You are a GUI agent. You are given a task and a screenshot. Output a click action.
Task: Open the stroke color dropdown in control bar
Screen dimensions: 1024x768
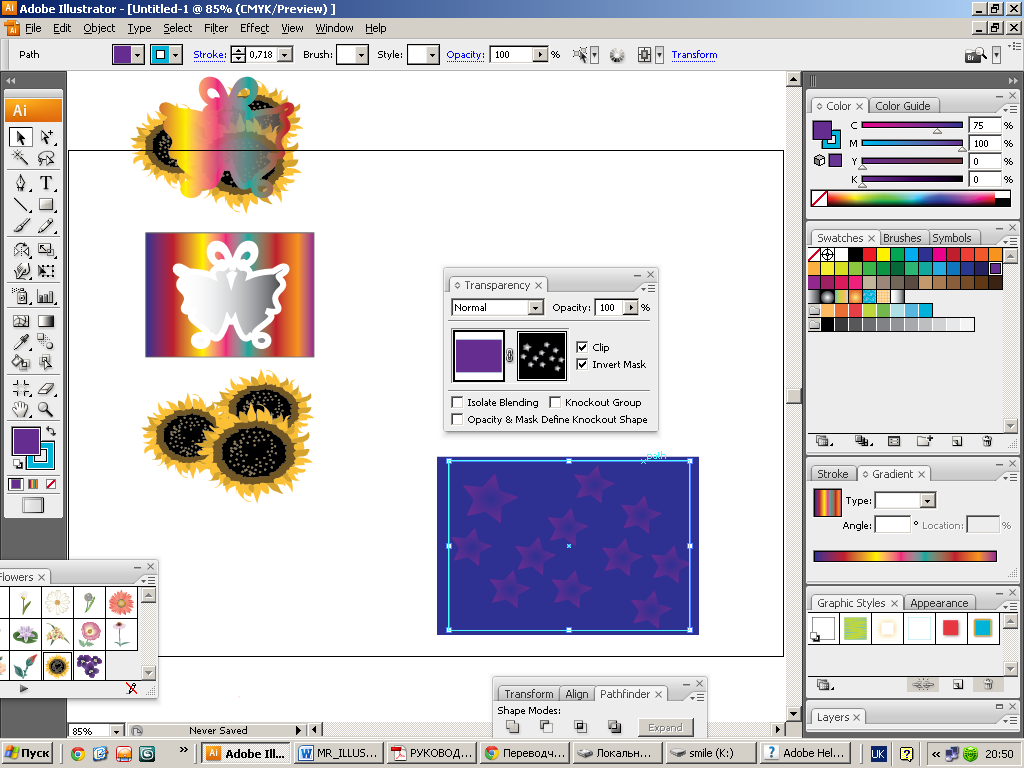pyautogui.click(x=175, y=55)
